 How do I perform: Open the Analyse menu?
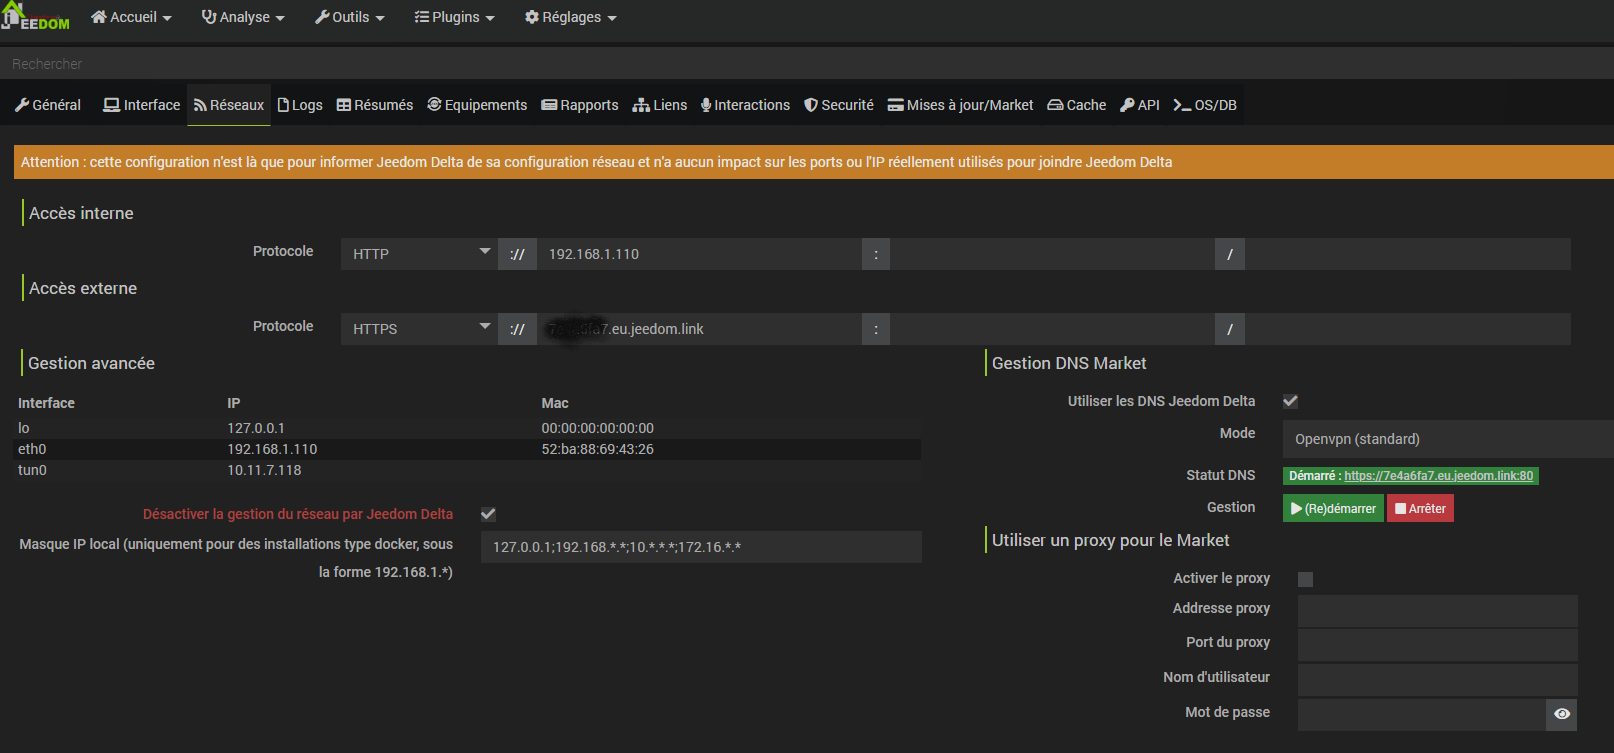[x=243, y=17]
